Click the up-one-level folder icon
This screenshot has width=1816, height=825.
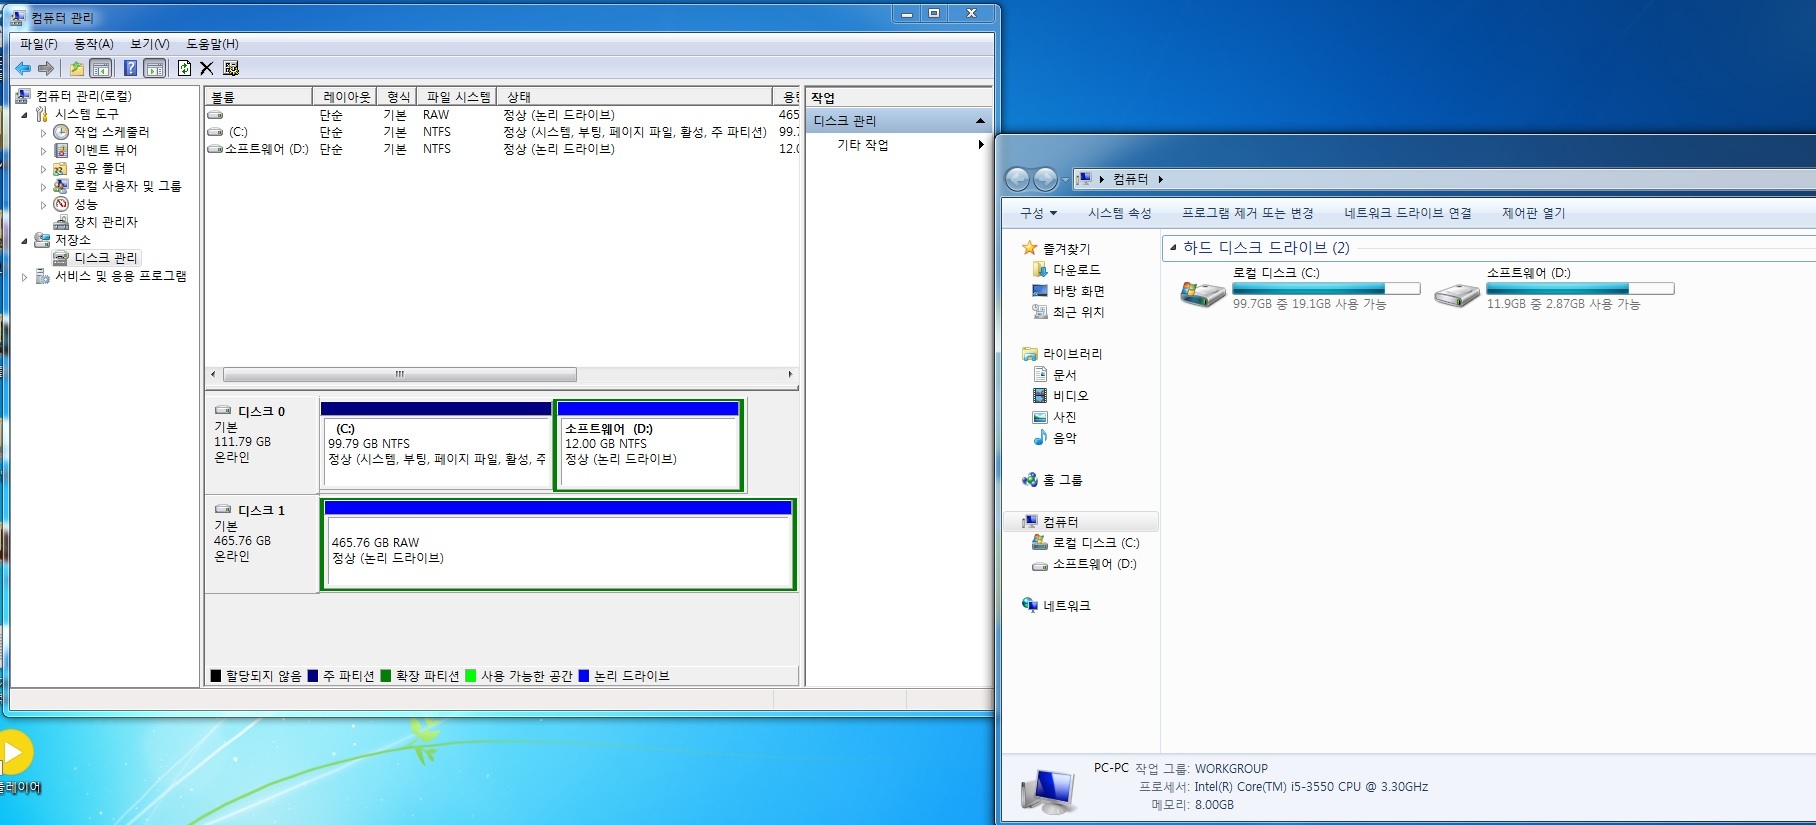pyautogui.click(x=77, y=68)
